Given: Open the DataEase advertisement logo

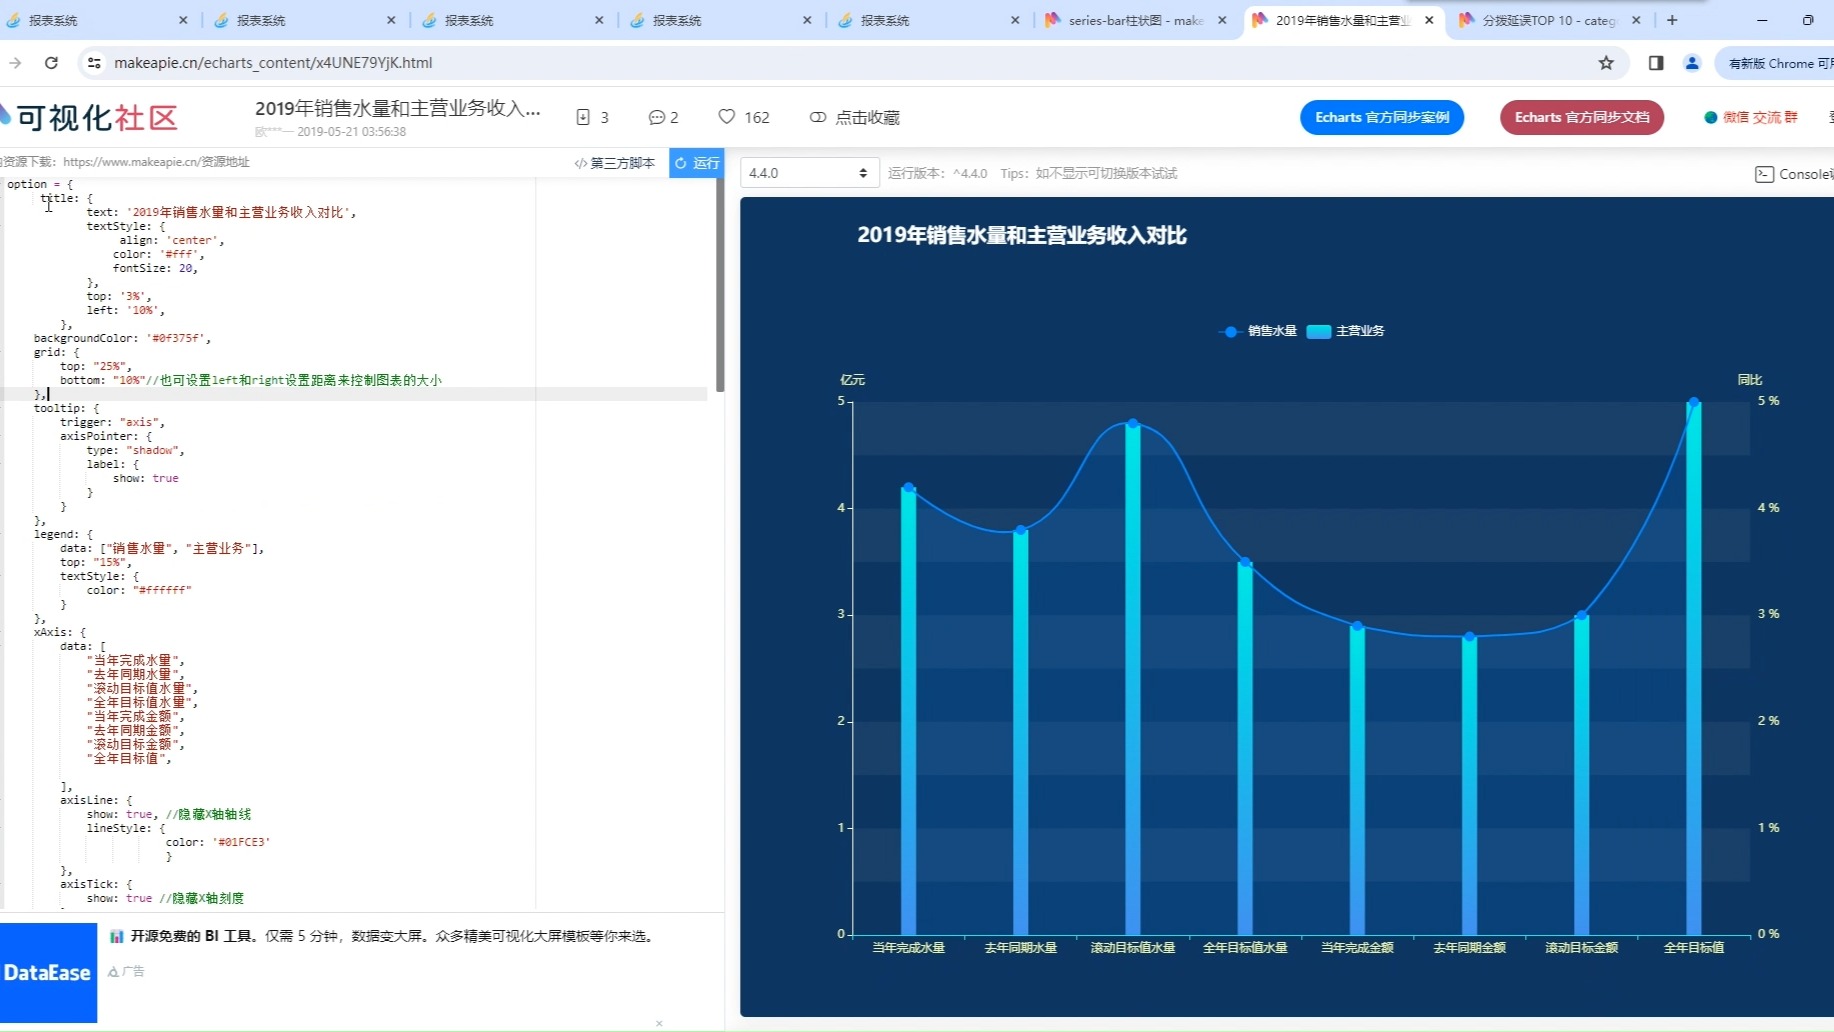Looking at the screenshot, I should coord(48,972).
